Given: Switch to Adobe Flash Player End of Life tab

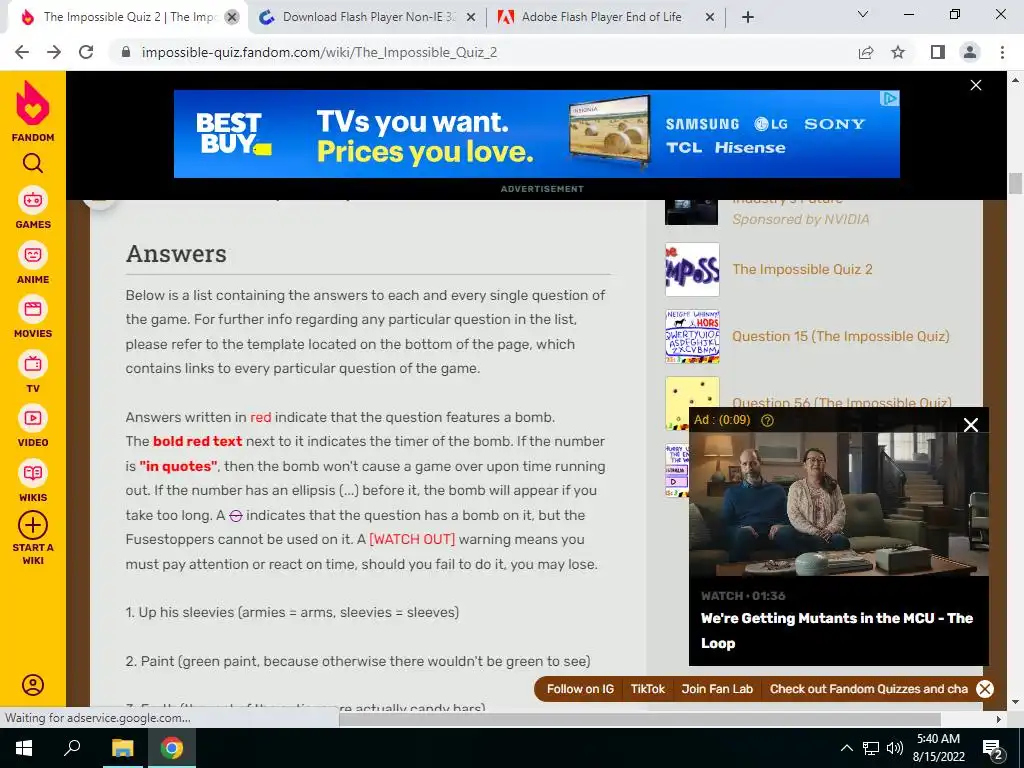Looking at the screenshot, I should click(x=601, y=17).
